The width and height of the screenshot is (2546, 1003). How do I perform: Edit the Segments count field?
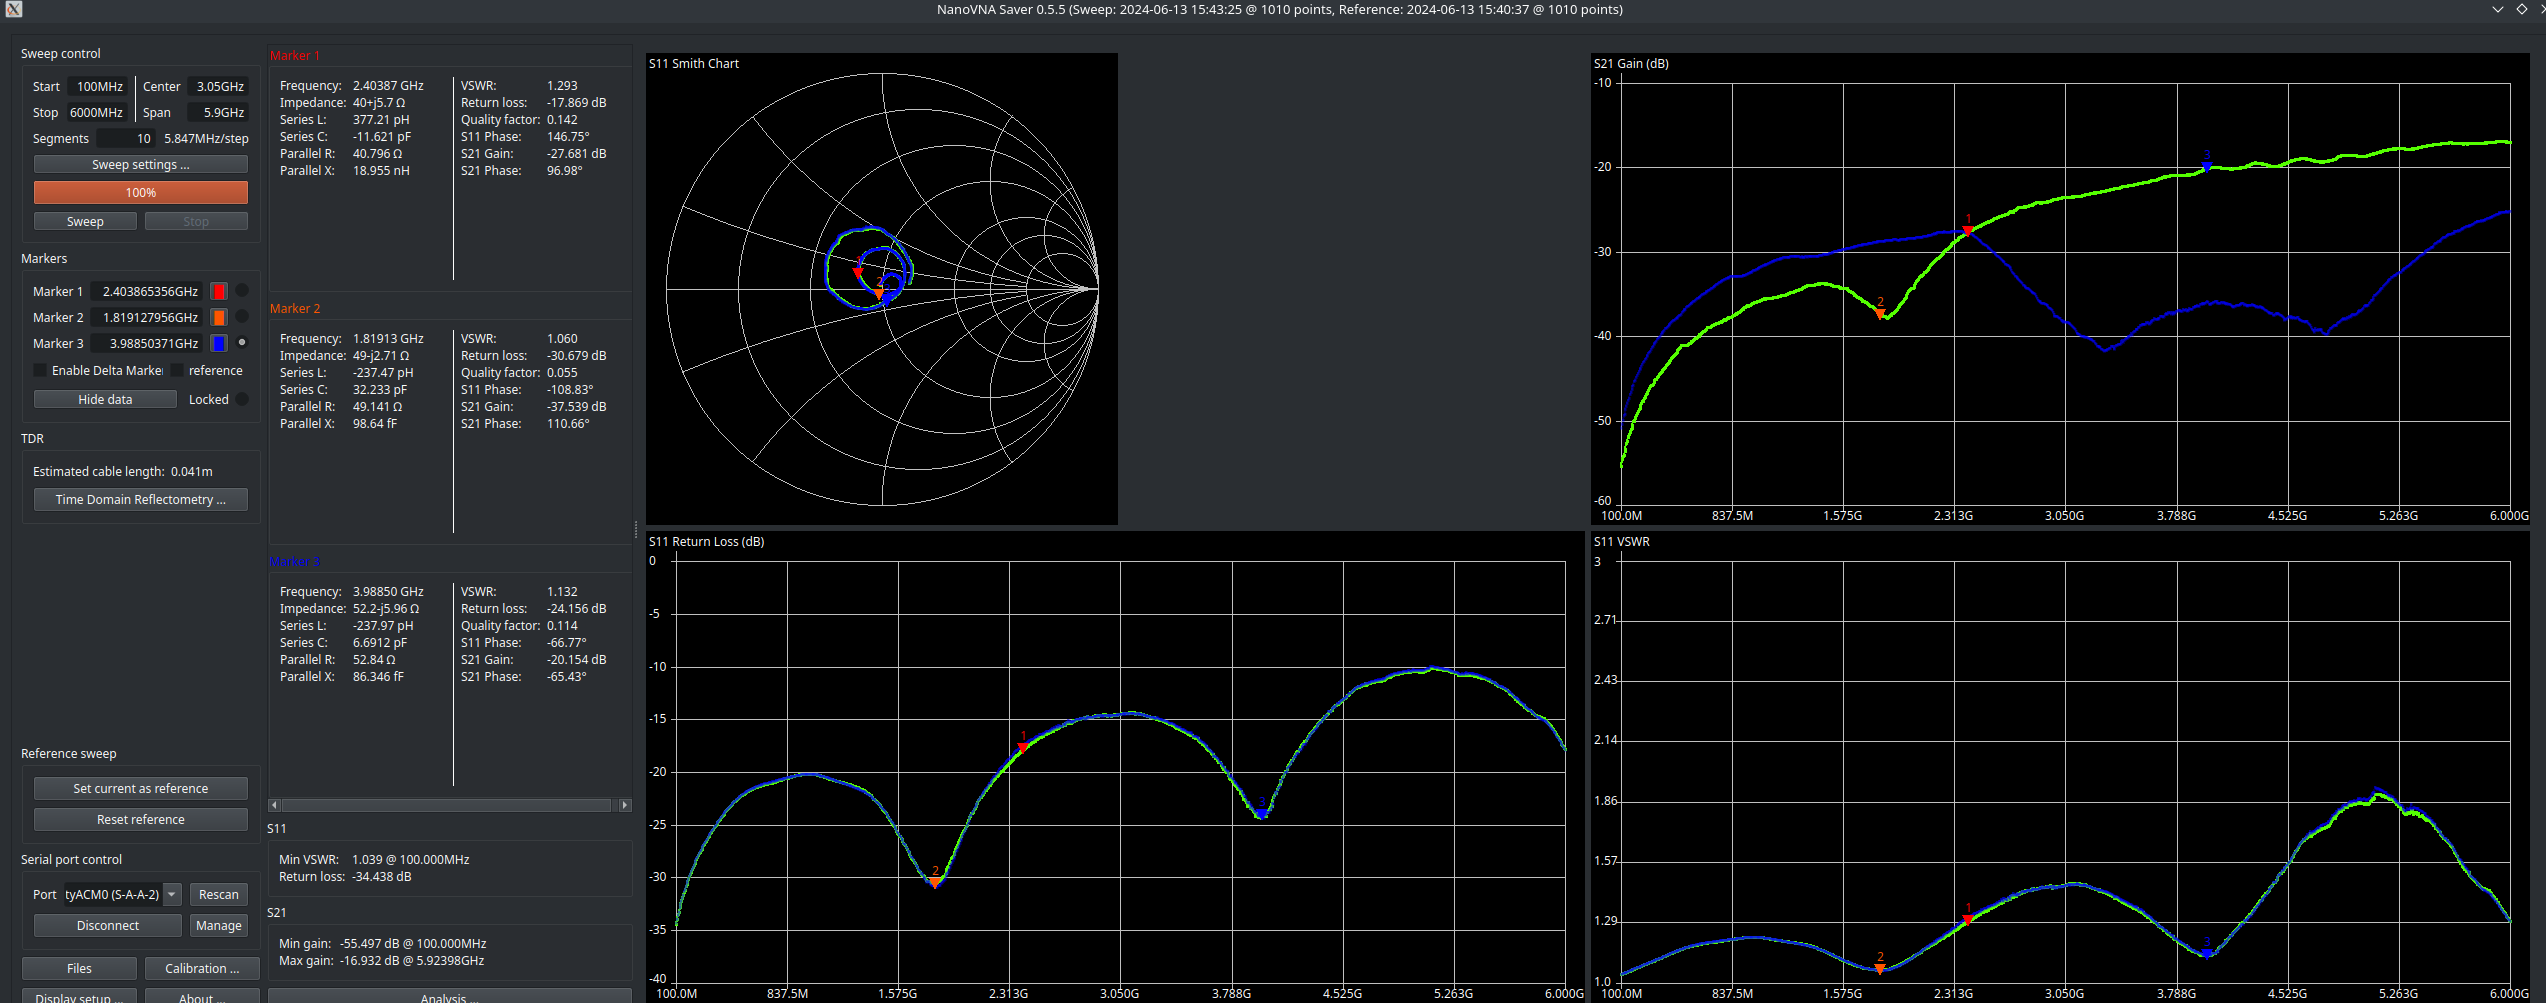[126, 138]
